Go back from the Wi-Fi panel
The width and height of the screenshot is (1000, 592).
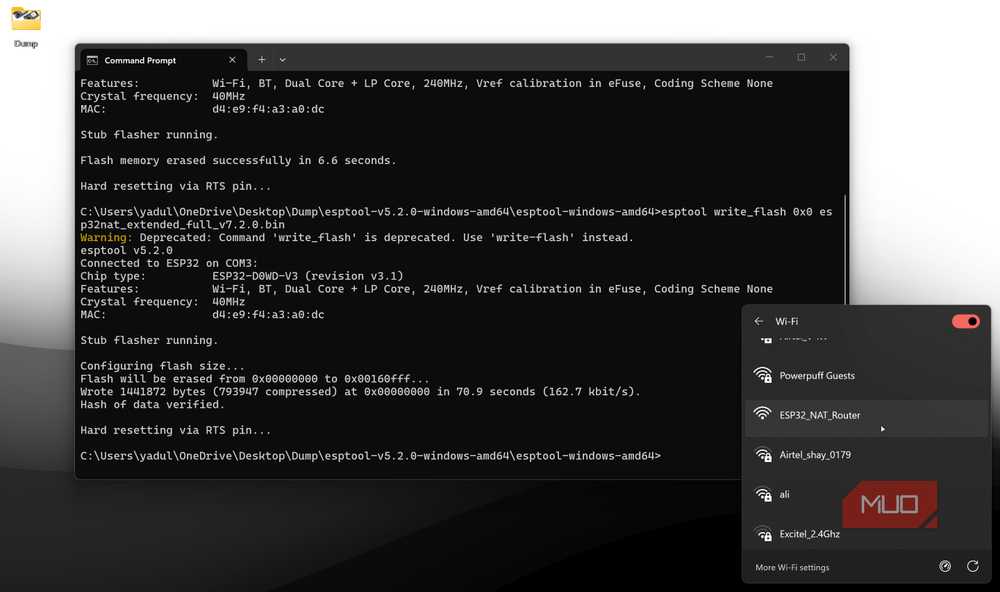pyautogui.click(x=758, y=322)
